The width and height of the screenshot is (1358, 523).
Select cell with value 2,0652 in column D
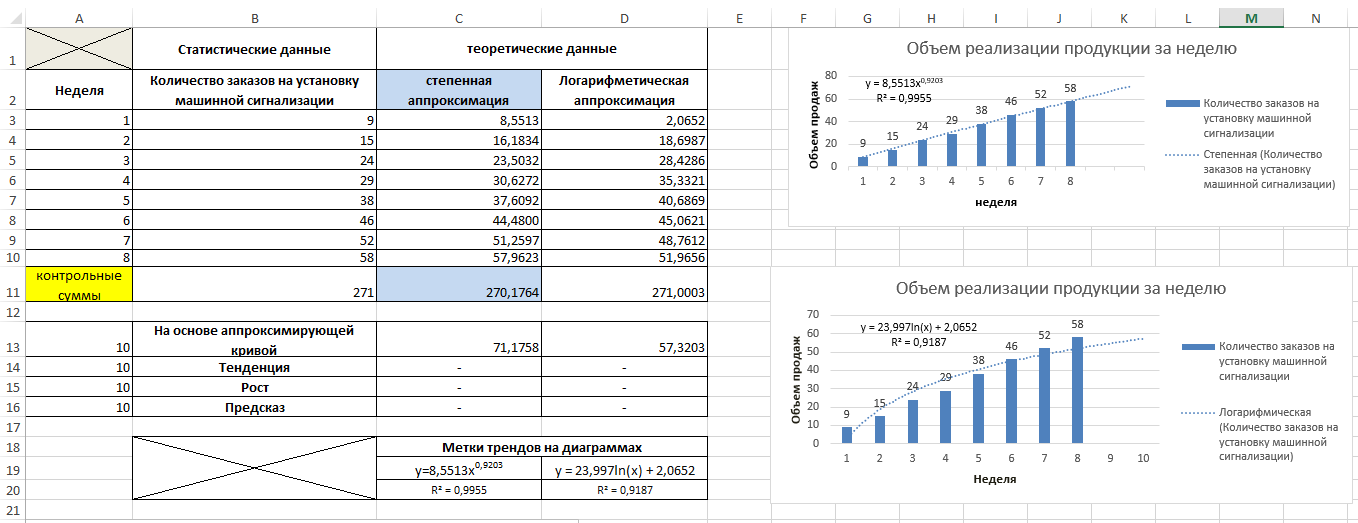(x=625, y=121)
